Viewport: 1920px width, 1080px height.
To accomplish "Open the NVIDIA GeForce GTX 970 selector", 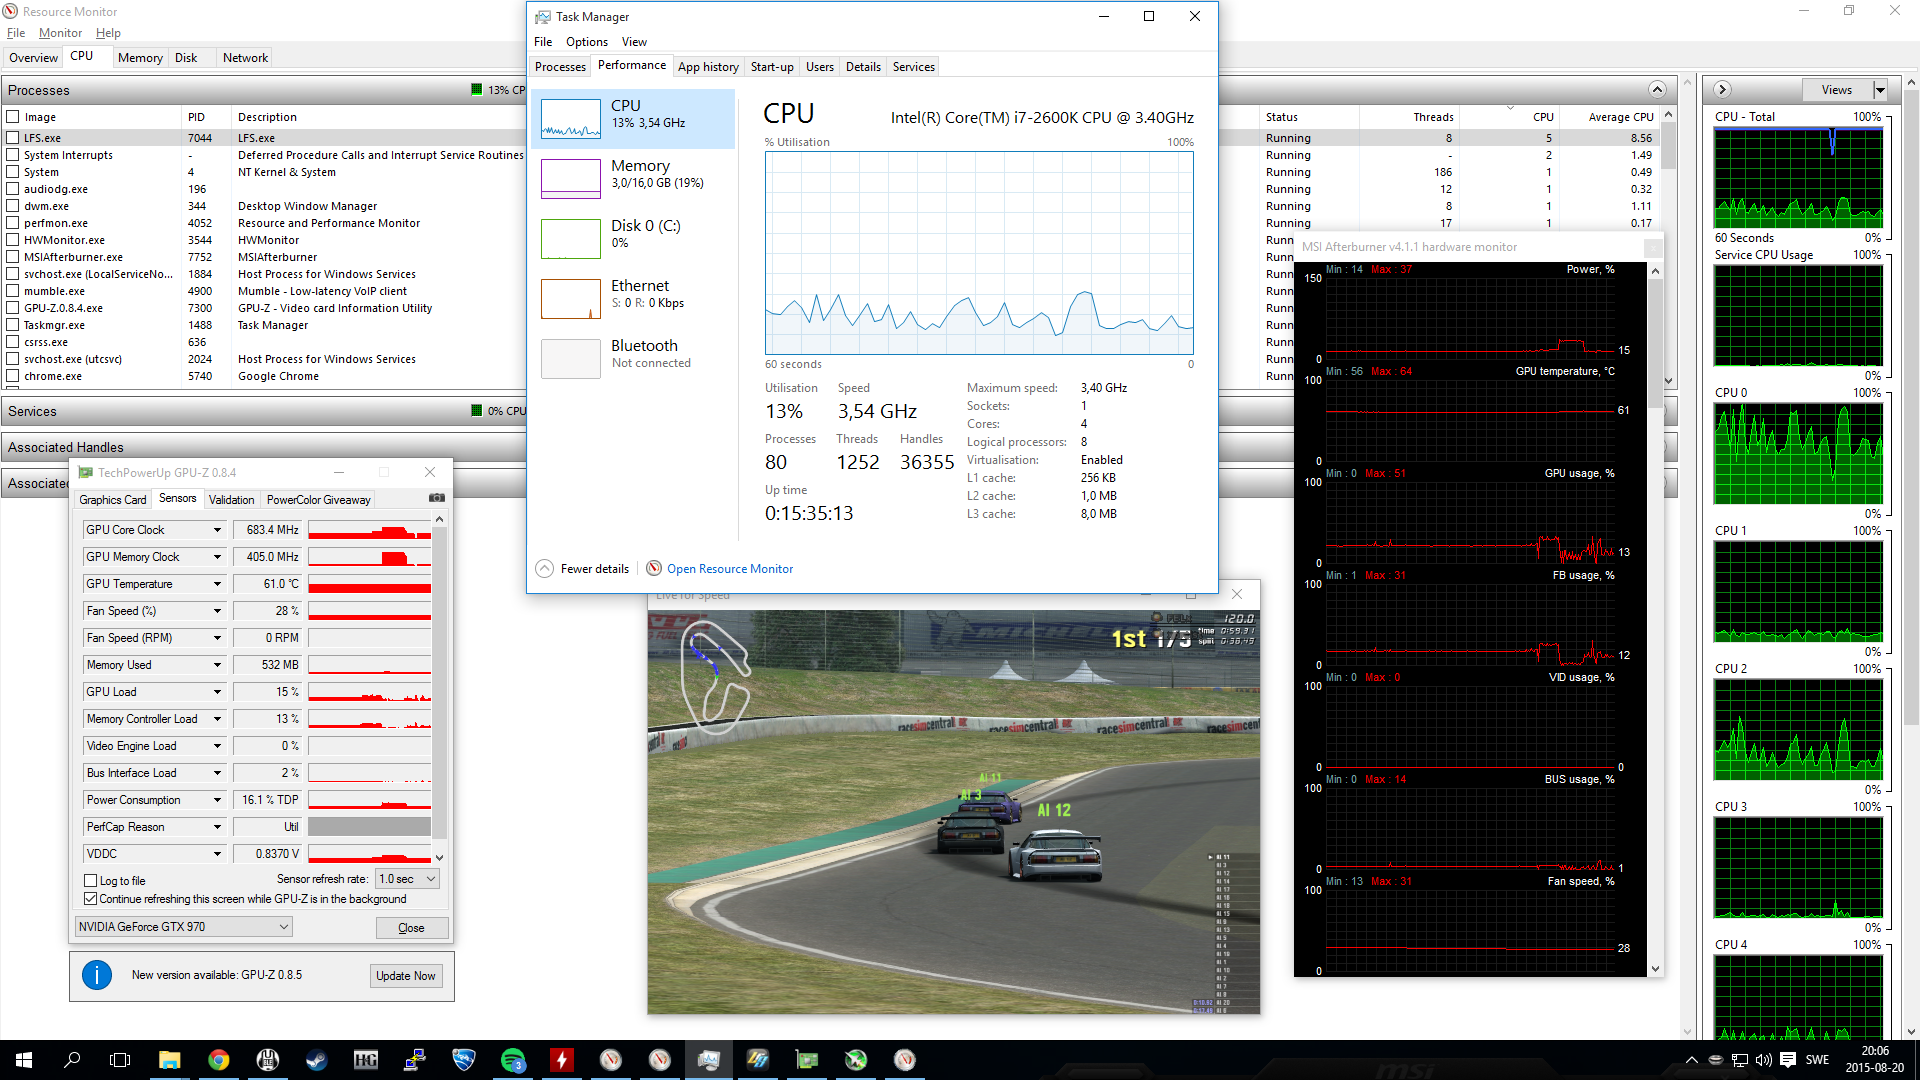I will coord(184,927).
